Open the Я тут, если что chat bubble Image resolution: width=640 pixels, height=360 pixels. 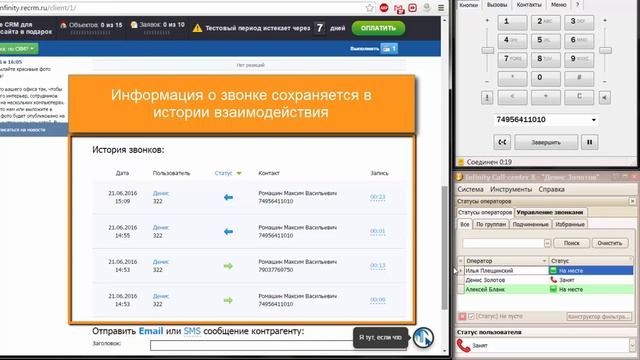pyautogui.click(x=380, y=338)
